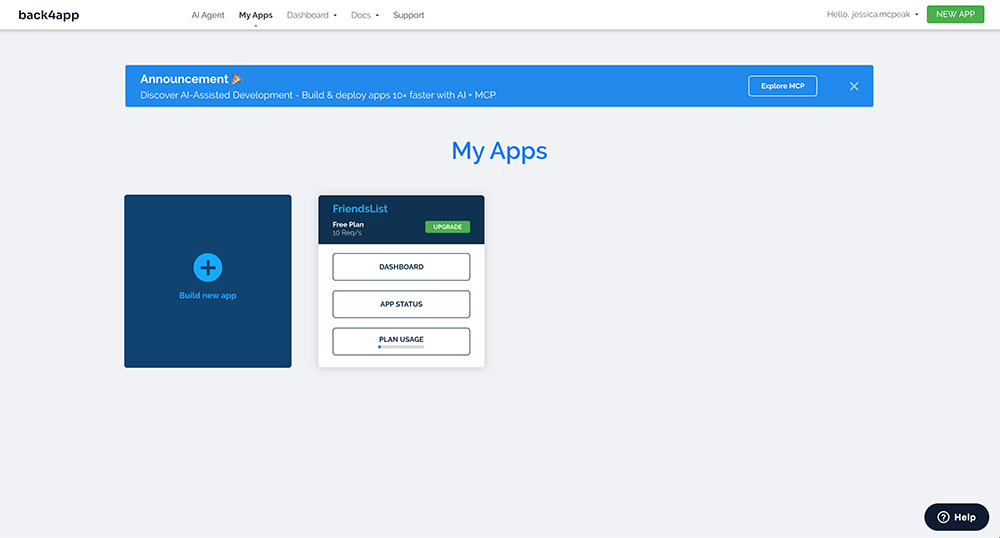Screen dimensions: 1000x538
Task: Open the jessica.mcpeak account dropdown
Action: click(872, 14)
